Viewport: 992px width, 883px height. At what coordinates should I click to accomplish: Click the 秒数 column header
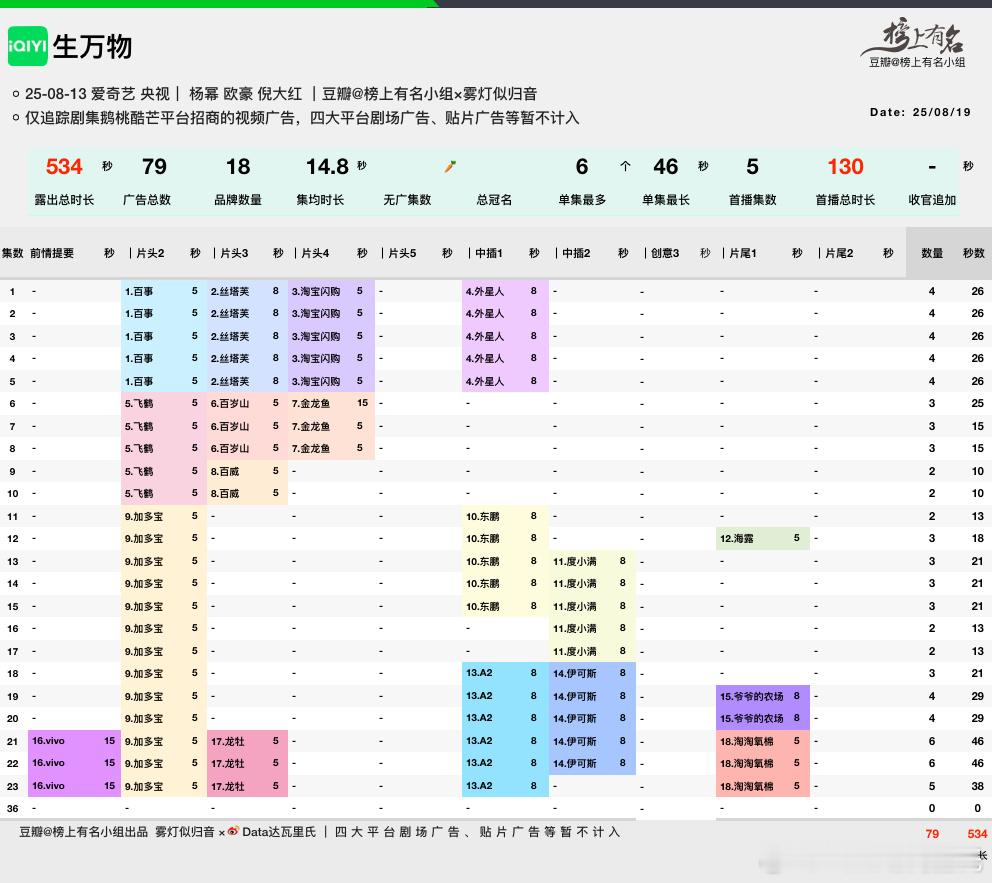(974, 253)
